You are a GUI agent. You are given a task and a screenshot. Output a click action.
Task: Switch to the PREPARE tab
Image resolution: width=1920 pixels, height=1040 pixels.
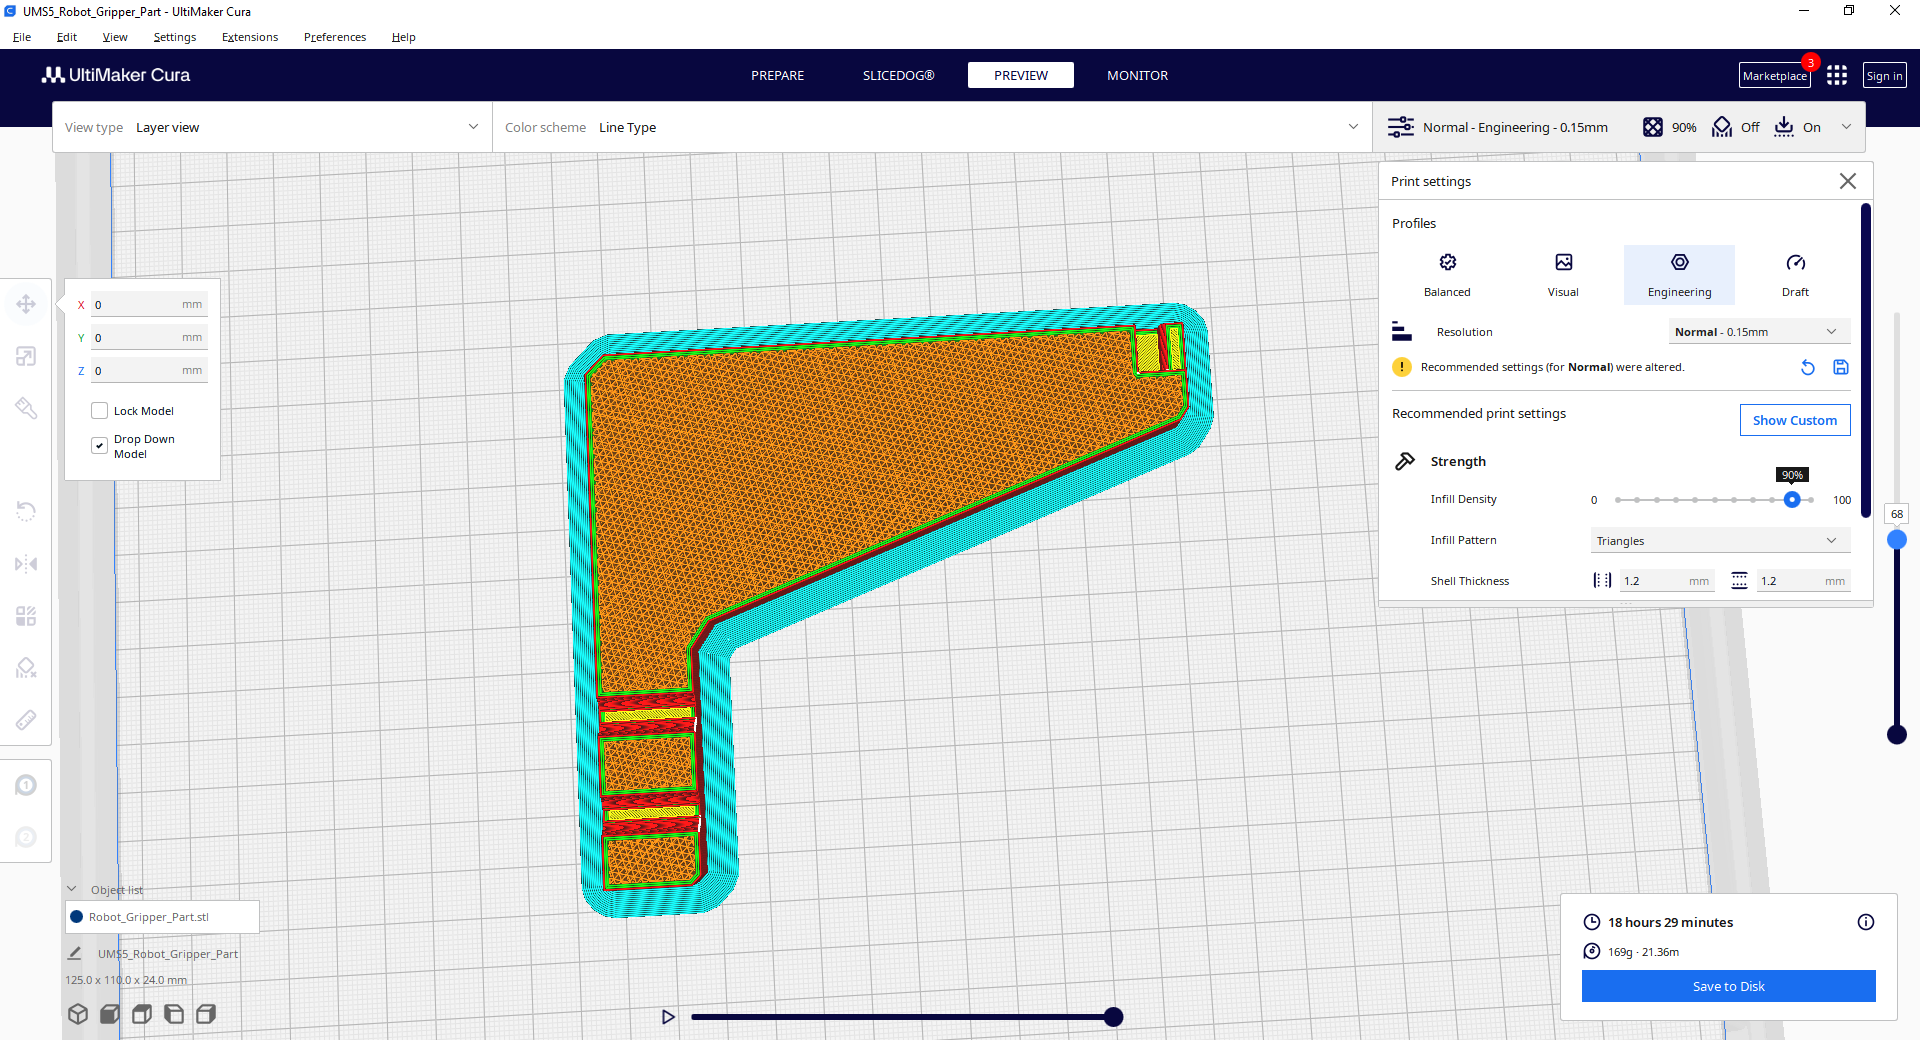(x=777, y=75)
